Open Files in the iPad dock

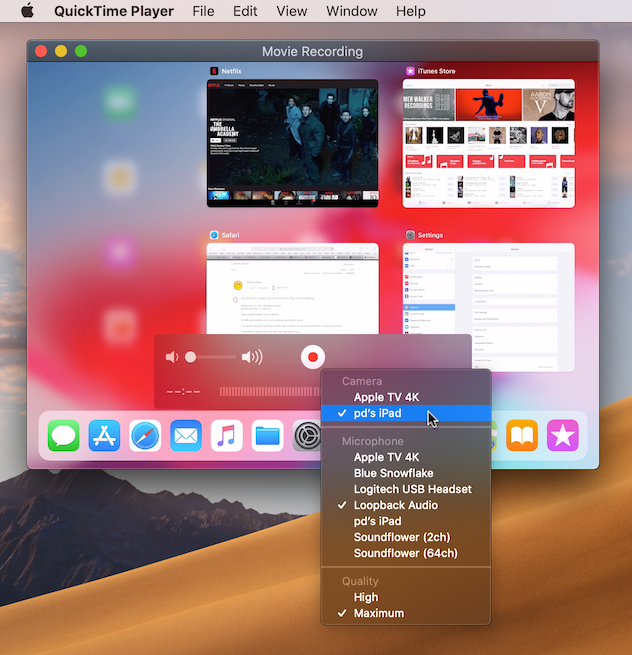click(267, 436)
